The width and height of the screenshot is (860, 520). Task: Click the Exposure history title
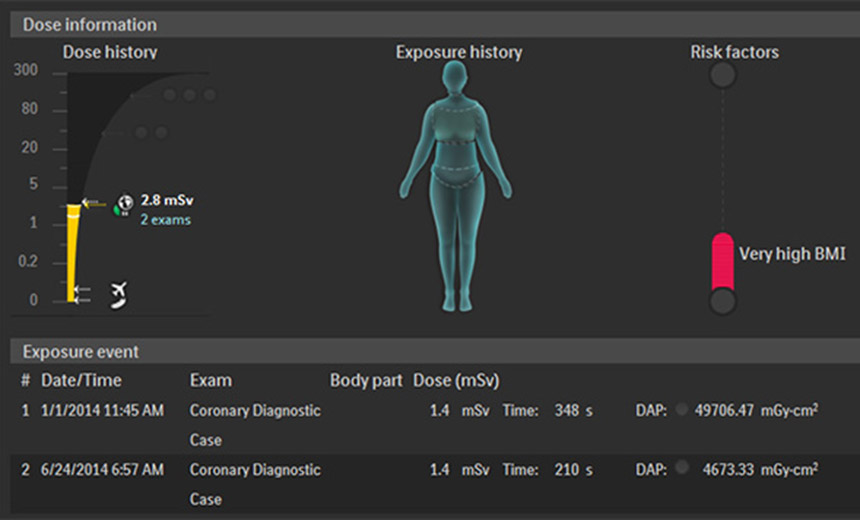point(459,52)
